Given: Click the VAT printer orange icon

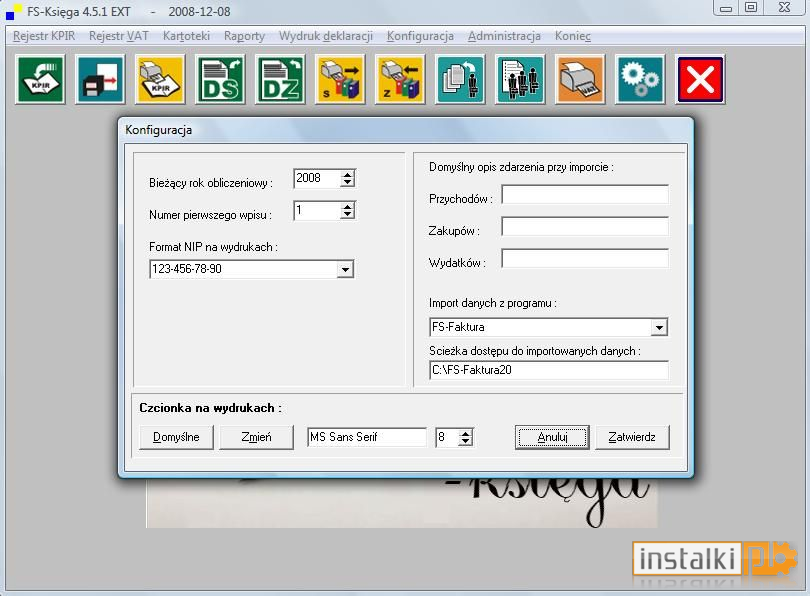Looking at the screenshot, I should pos(580,80).
